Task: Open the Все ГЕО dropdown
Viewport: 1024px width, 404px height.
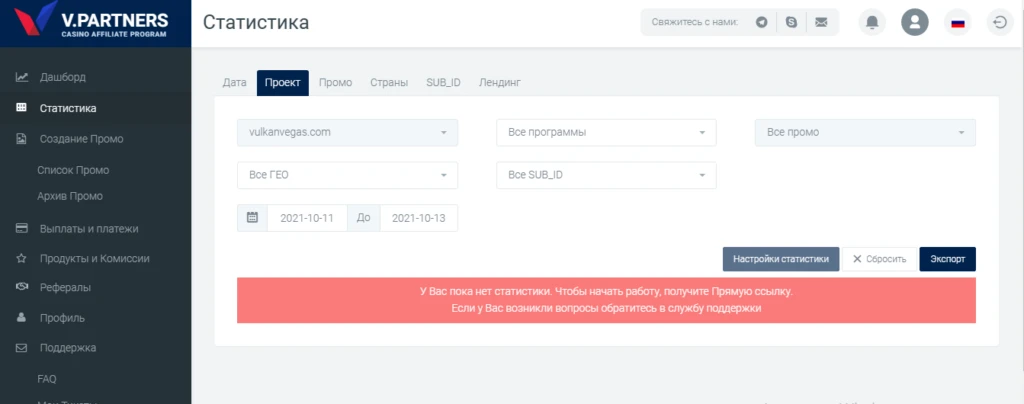Action: point(347,176)
